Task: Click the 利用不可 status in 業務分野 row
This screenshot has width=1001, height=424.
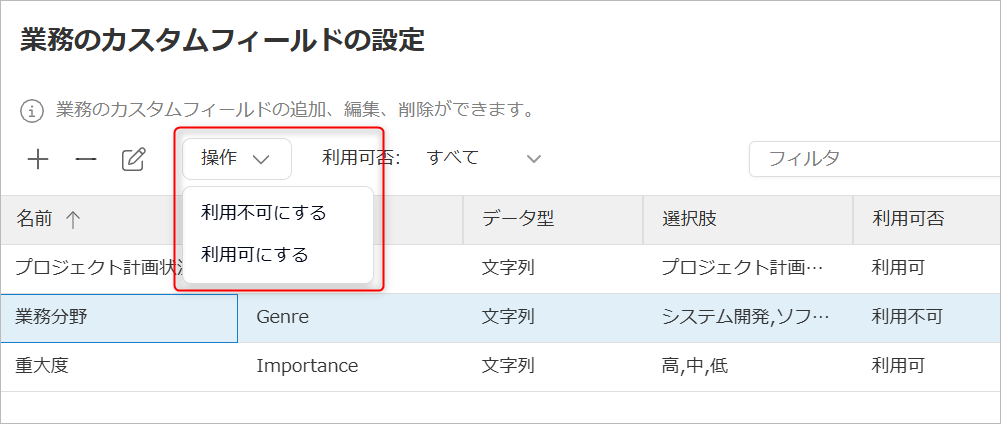Action: coord(907,318)
